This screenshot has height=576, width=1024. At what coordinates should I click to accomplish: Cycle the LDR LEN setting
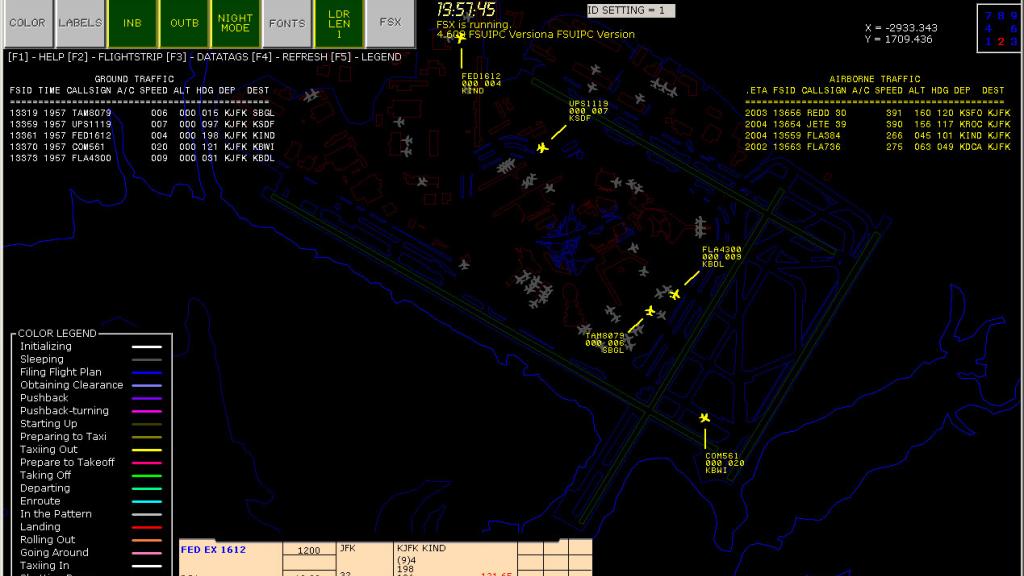[x=338, y=22]
